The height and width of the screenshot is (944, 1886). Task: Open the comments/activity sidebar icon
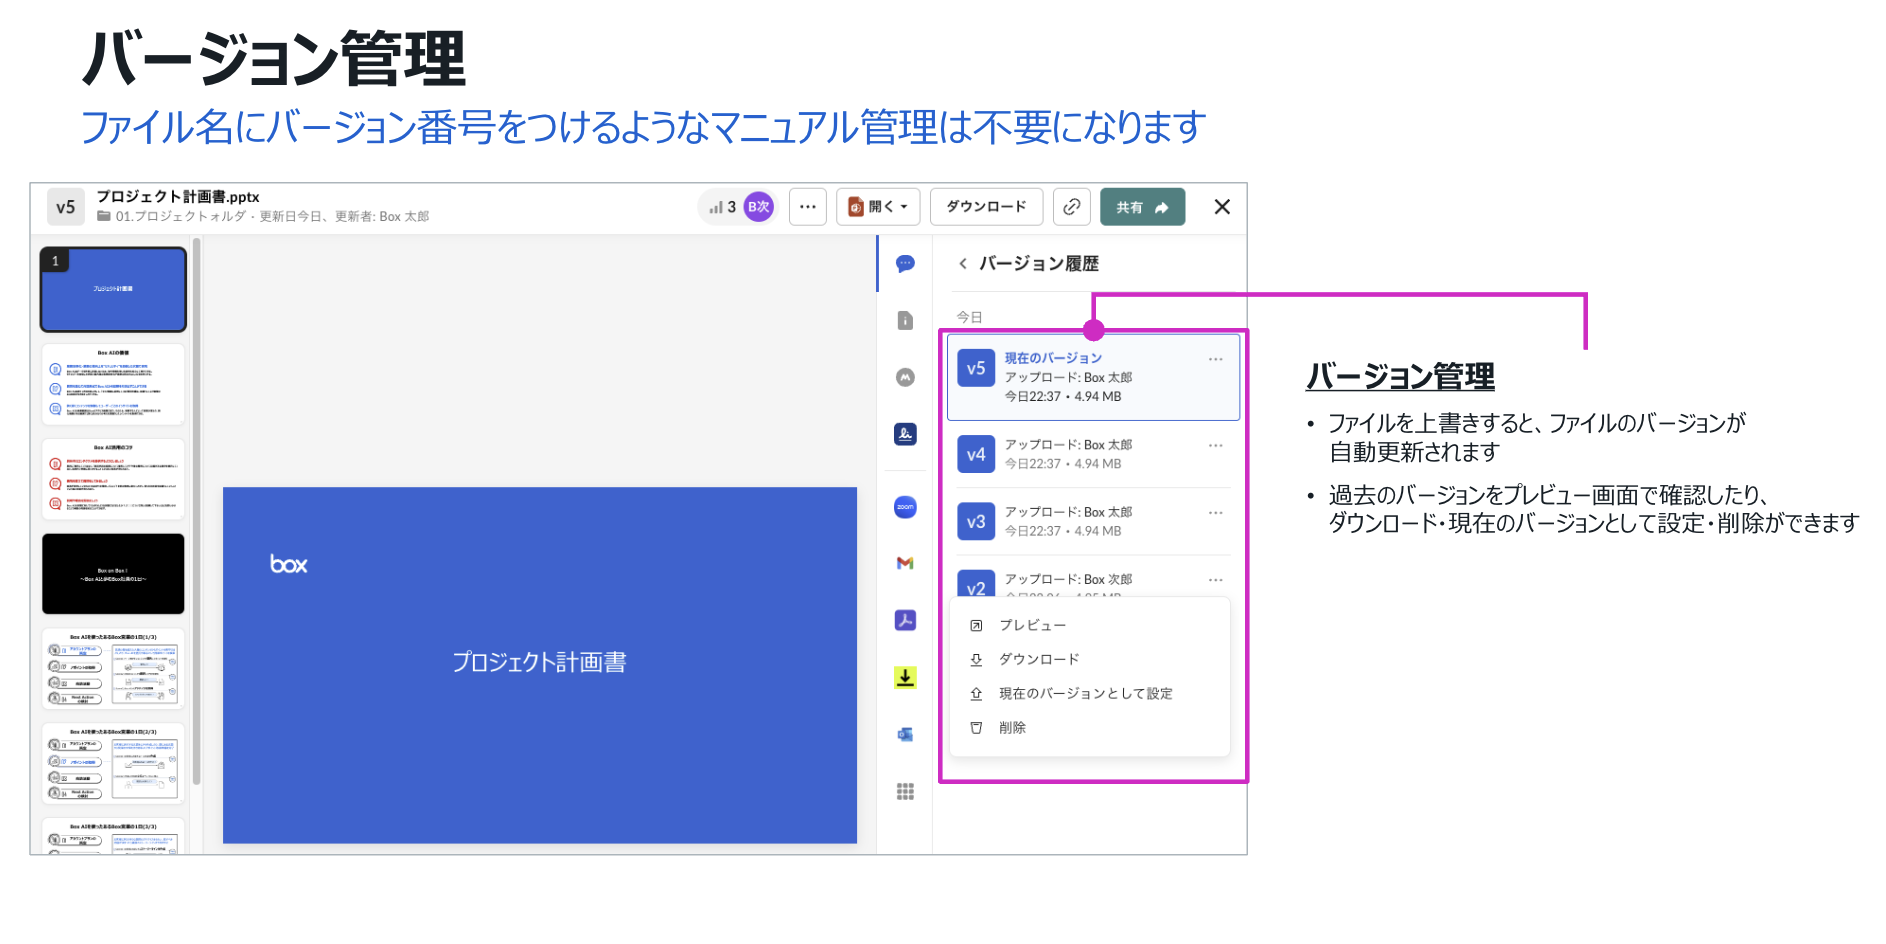905,264
